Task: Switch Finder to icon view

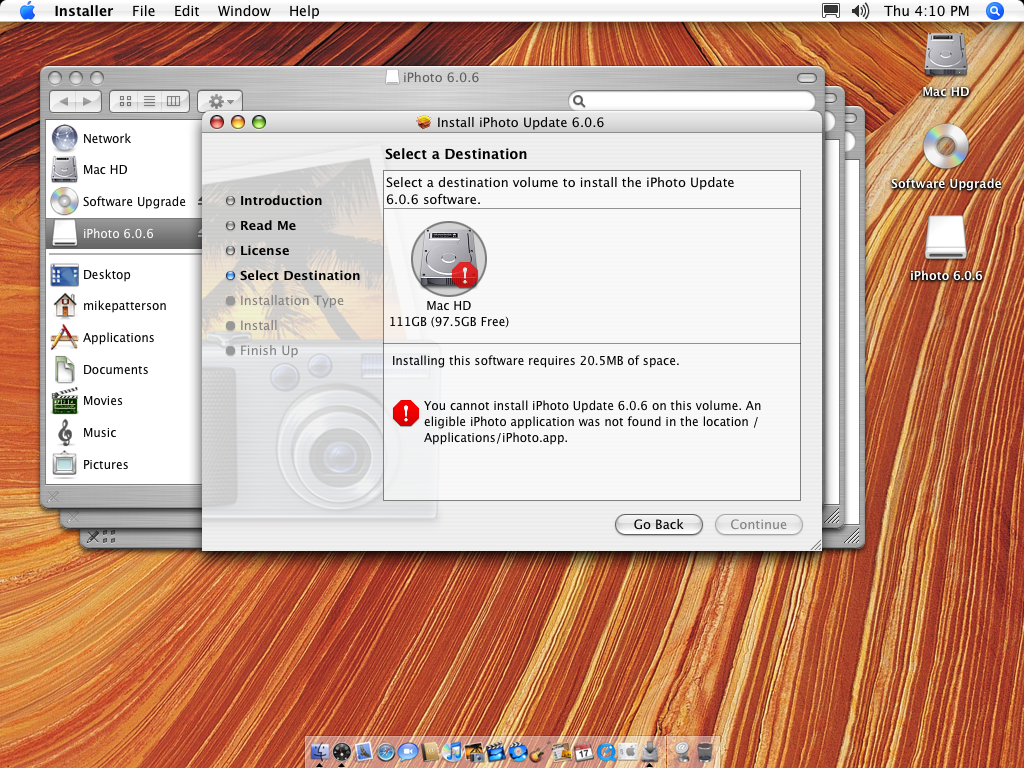Action: (x=125, y=101)
